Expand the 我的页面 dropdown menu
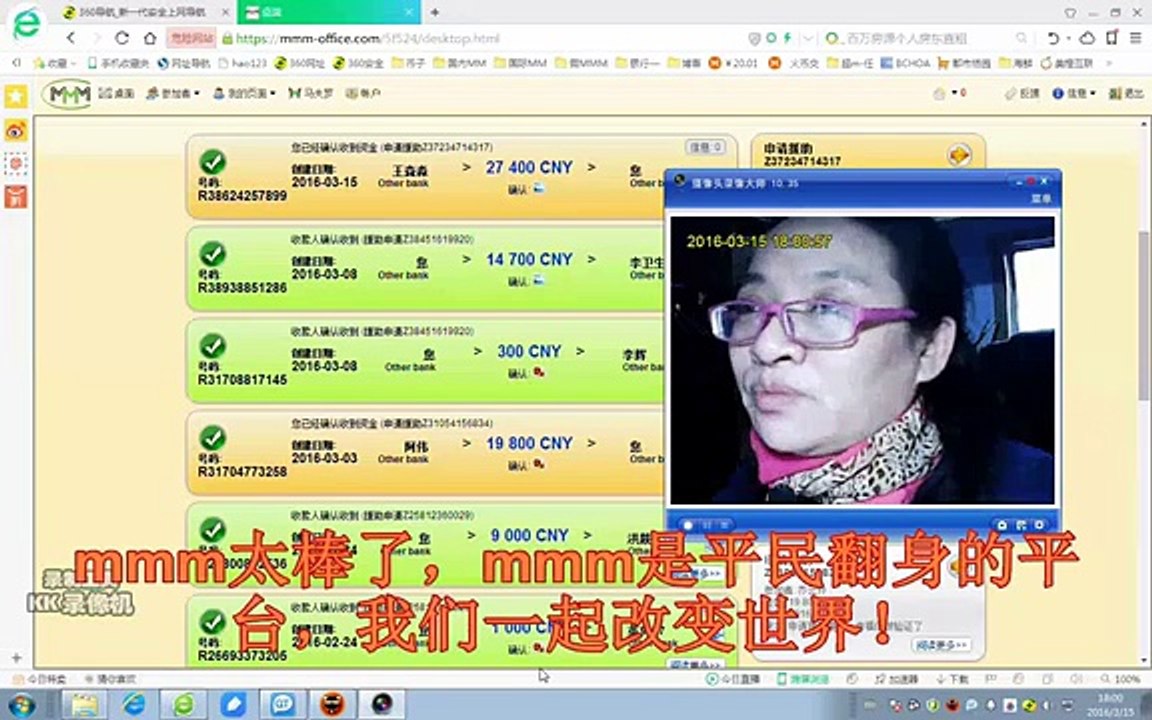1152x720 pixels. [x=244, y=93]
